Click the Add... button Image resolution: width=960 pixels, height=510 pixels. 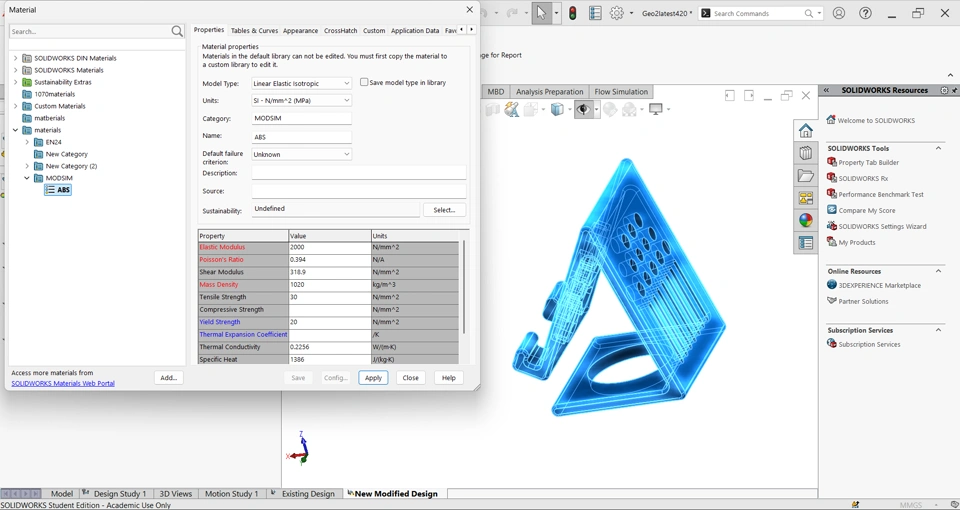click(x=168, y=378)
